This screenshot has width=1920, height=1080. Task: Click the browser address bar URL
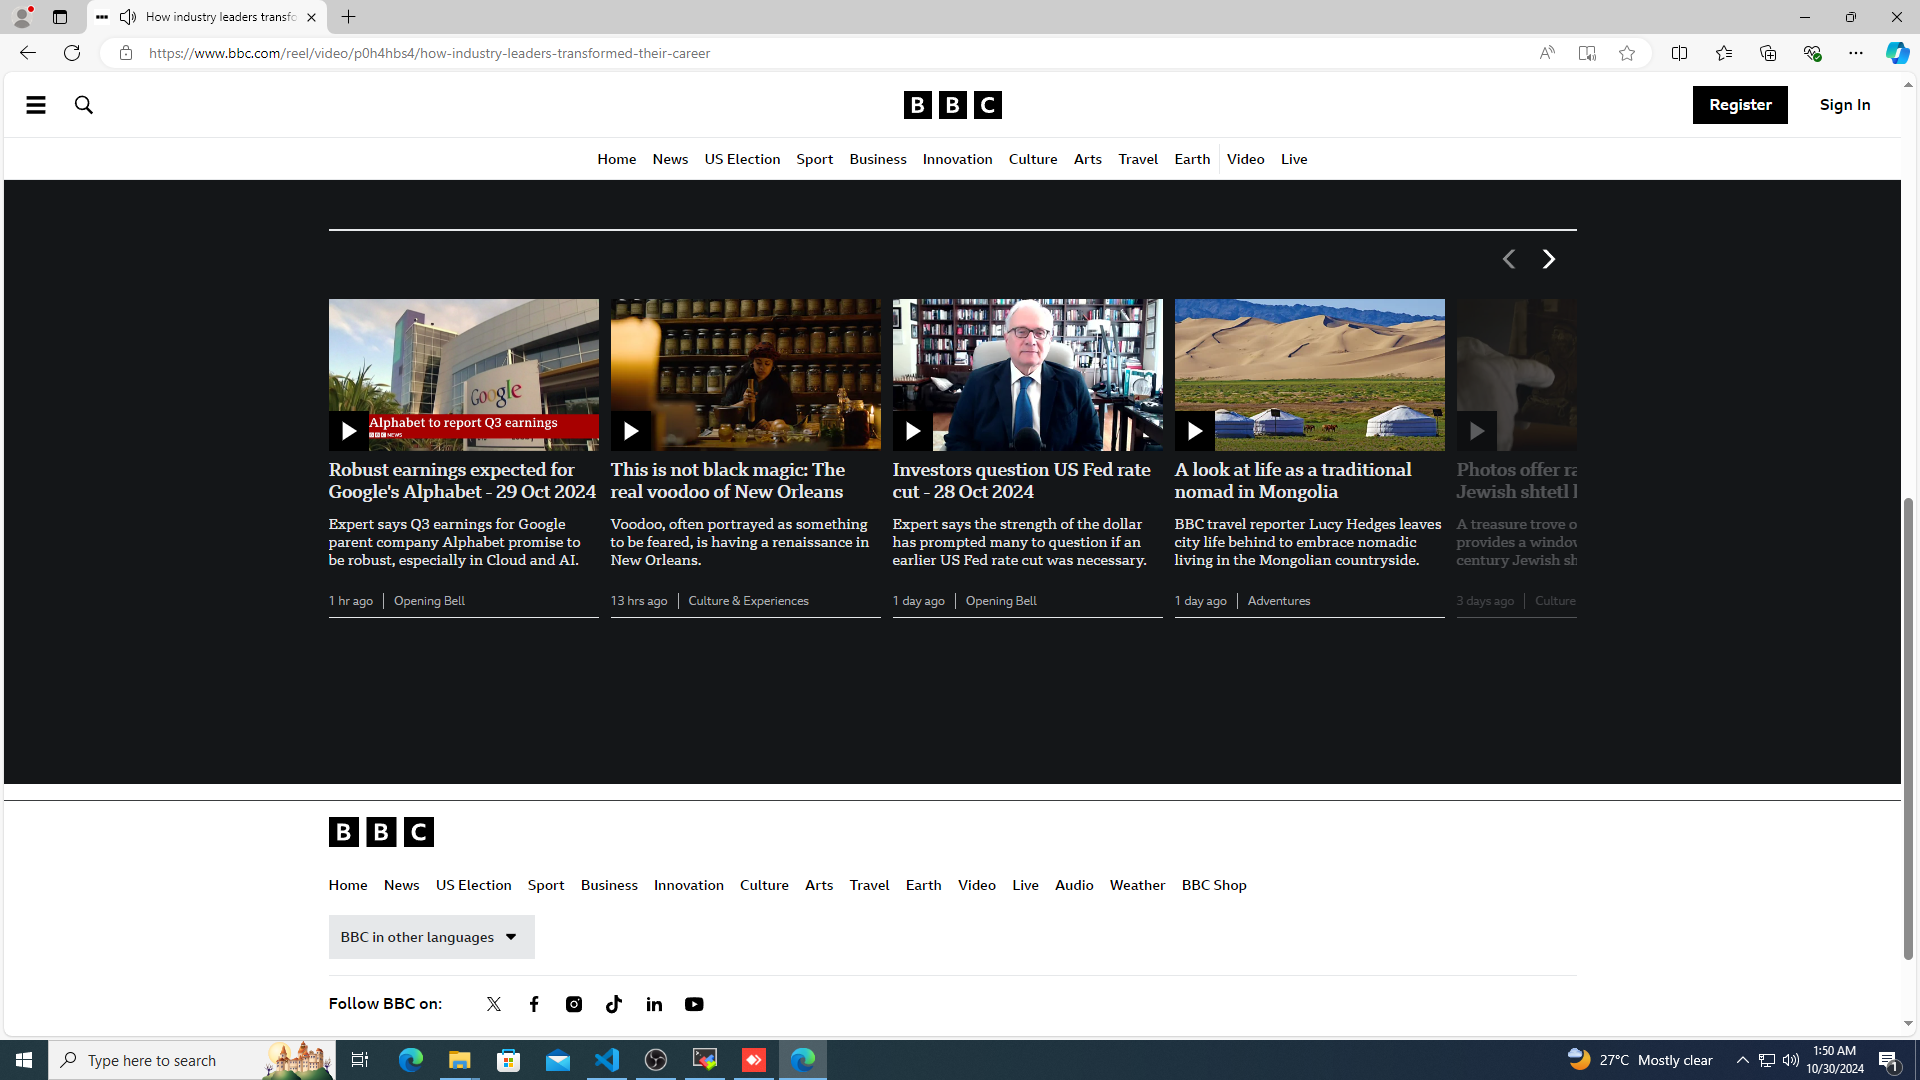click(430, 53)
